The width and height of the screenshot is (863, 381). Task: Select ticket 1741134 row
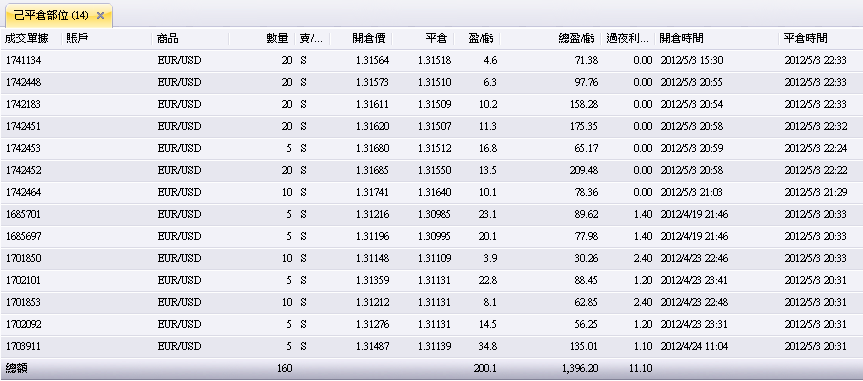pyautogui.click(x=432, y=61)
